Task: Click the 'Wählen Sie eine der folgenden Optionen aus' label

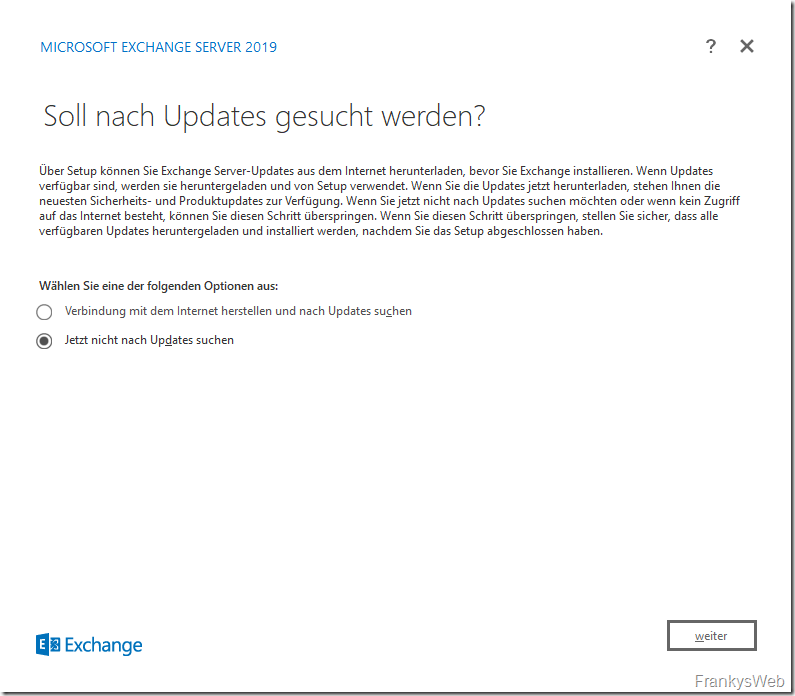Action: [x=158, y=286]
